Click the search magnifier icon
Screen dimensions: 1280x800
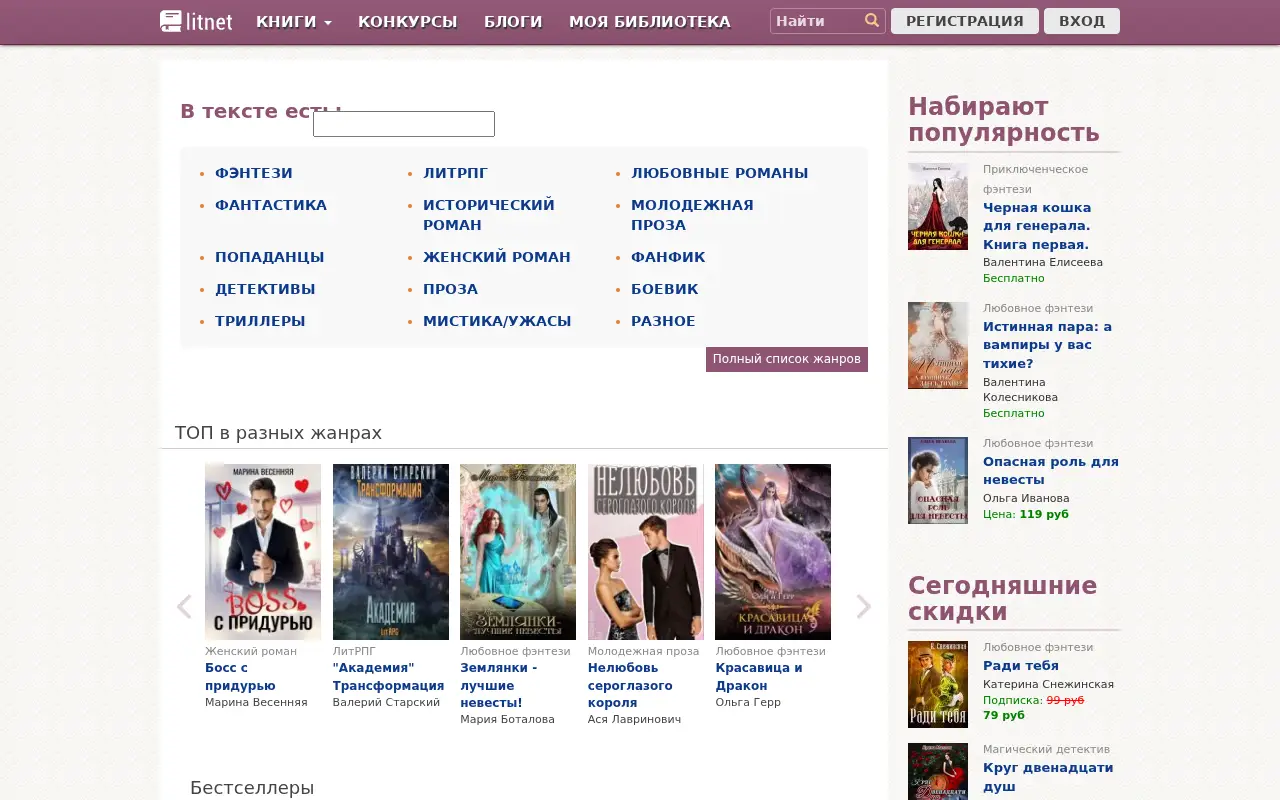click(x=872, y=21)
